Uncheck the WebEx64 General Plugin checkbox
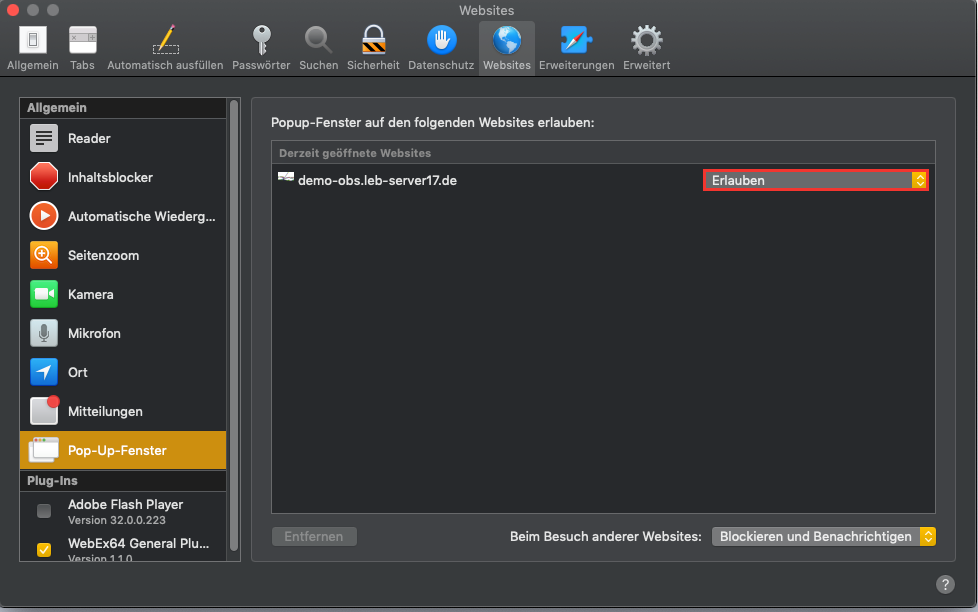Image resolution: width=978 pixels, height=612 pixels. point(44,549)
